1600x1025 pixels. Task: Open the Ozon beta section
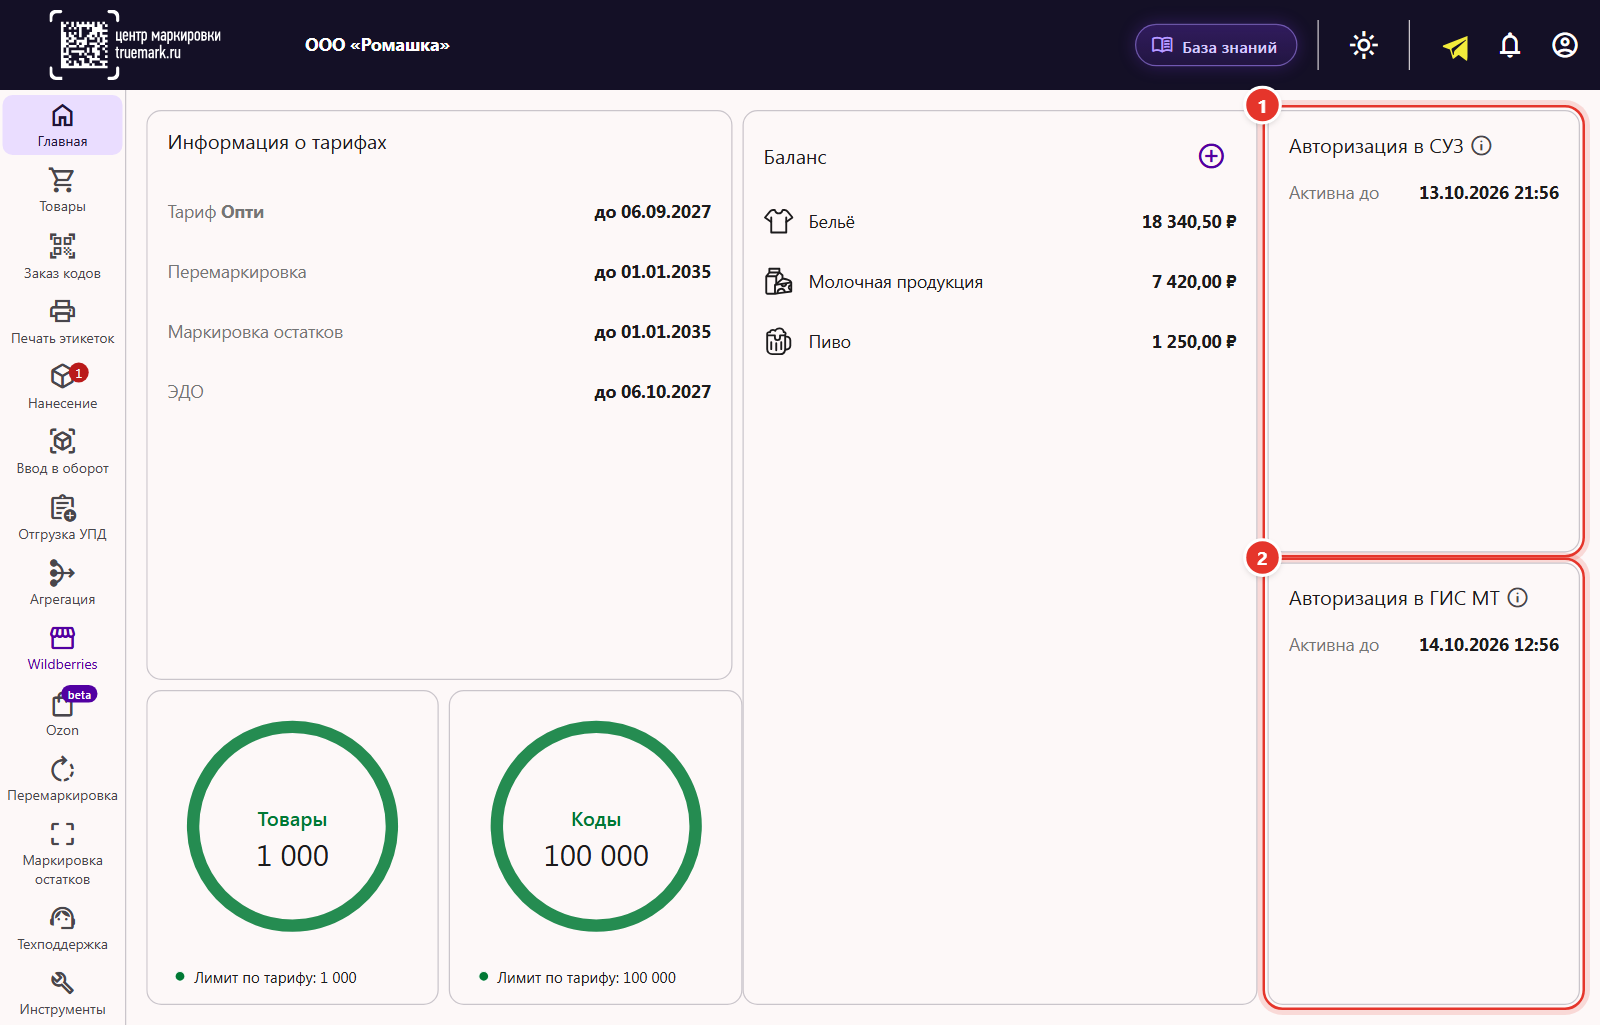coord(62,714)
